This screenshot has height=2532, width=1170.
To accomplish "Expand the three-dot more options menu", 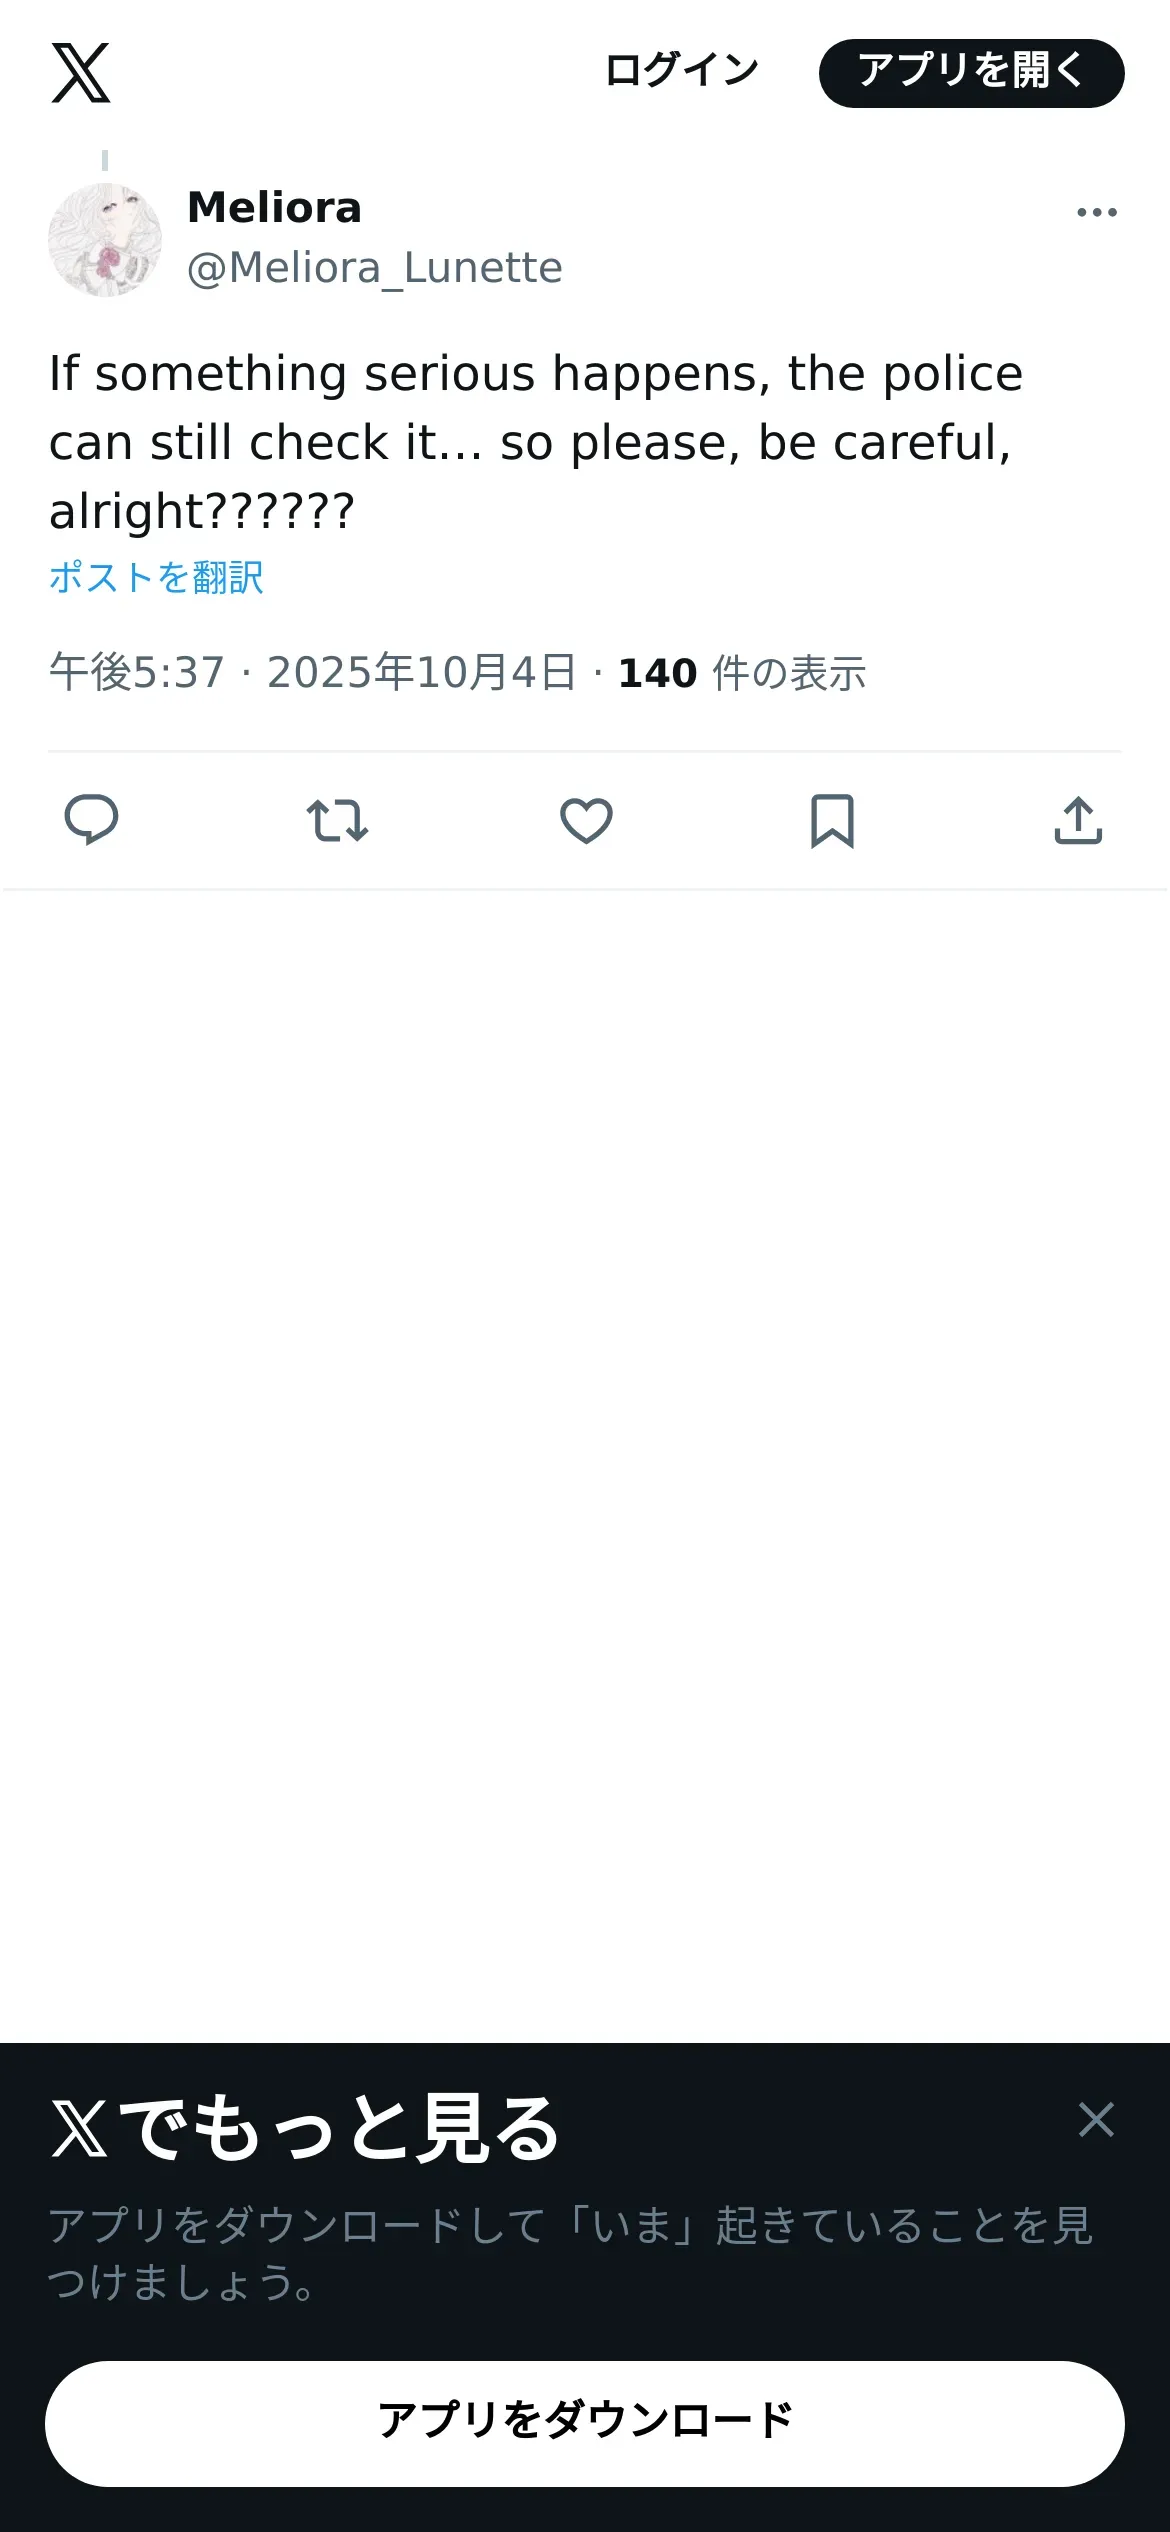I will (1096, 212).
